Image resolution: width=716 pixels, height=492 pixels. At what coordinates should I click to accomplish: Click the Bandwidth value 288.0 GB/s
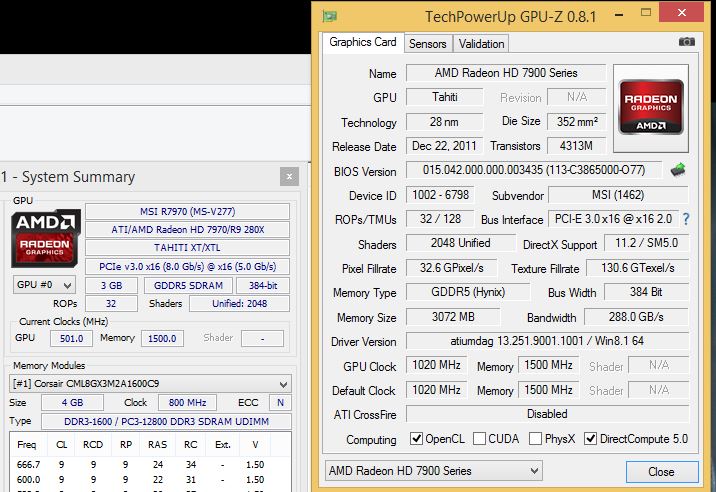click(636, 317)
